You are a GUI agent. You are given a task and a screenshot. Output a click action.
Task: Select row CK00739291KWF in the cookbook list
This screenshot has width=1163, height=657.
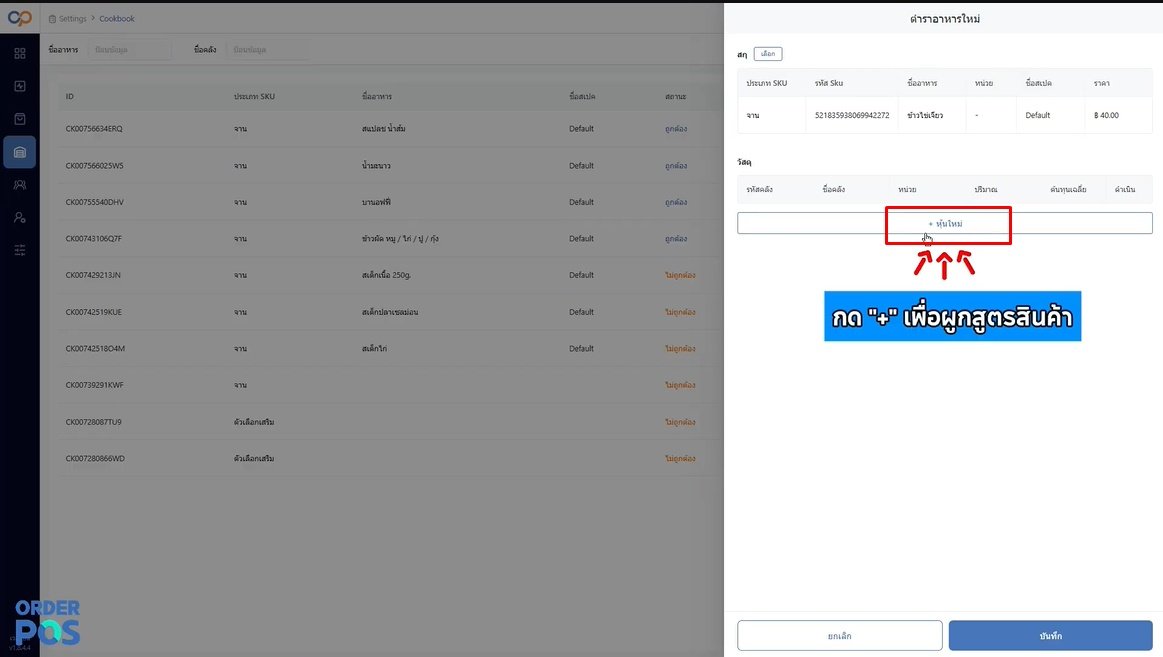[391, 385]
